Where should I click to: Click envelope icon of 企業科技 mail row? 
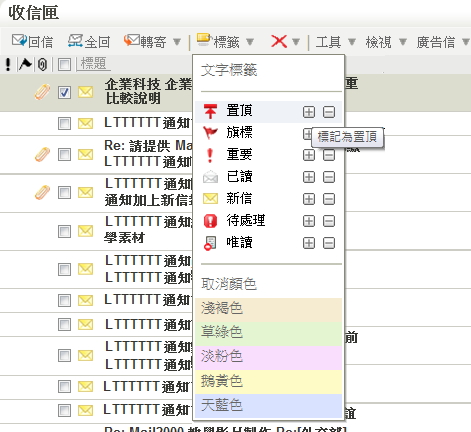click(x=86, y=92)
